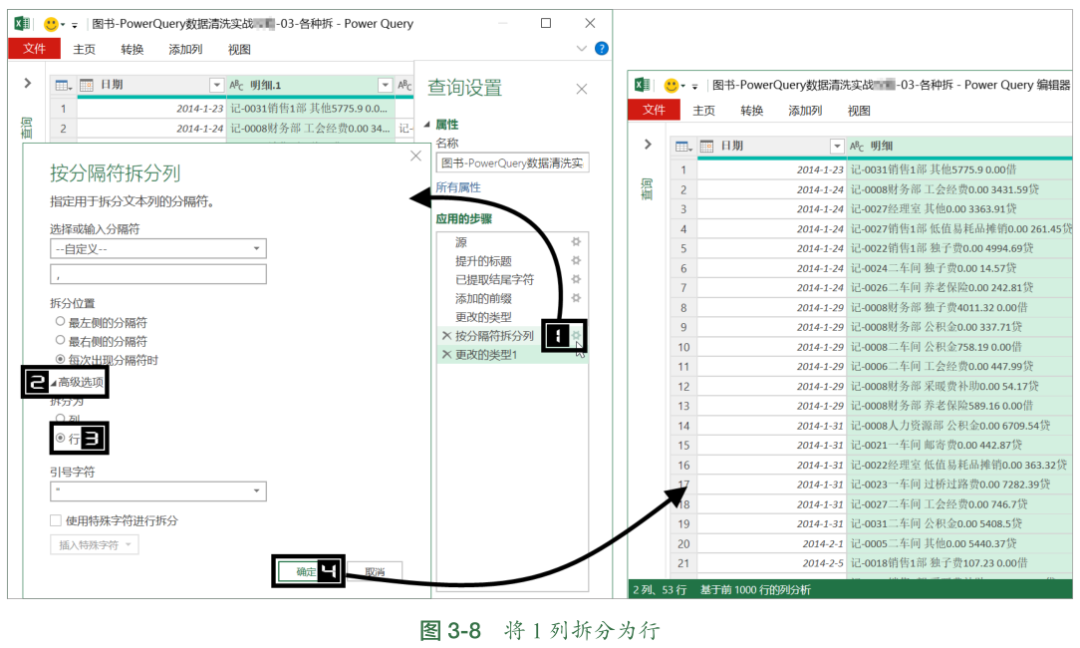This screenshot has height=648, width=1080.
Task: Click the Excel icon in right window
Action: click(x=642, y=85)
